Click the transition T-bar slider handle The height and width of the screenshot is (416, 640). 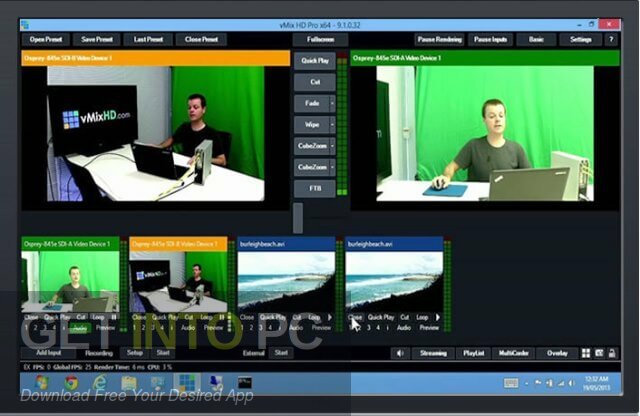tap(298, 218)
